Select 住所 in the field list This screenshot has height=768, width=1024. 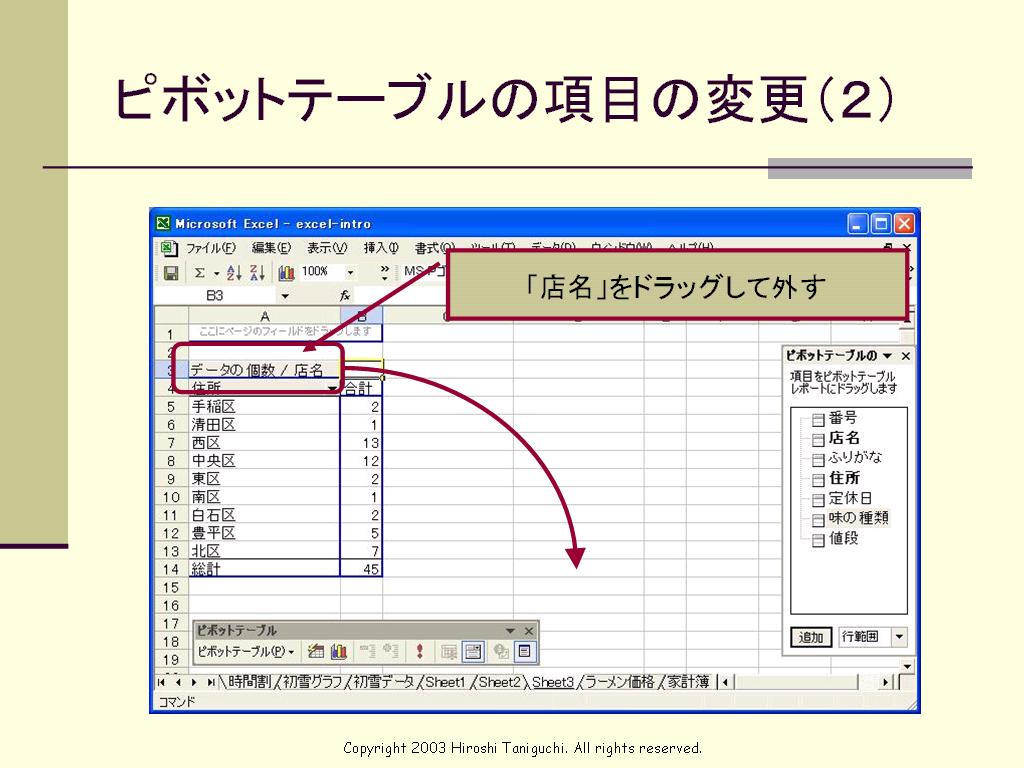(844, 478)
